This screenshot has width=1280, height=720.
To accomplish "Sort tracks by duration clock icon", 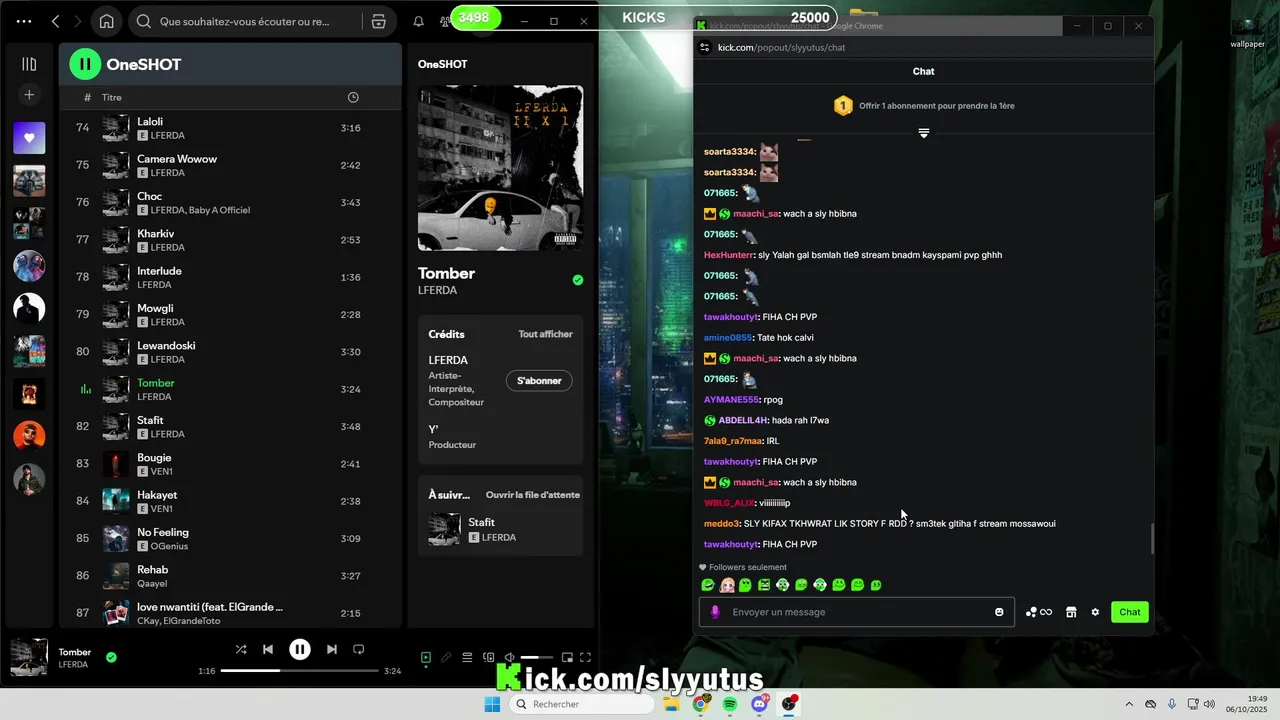I will pyautogui.click(x=353, y=97).
